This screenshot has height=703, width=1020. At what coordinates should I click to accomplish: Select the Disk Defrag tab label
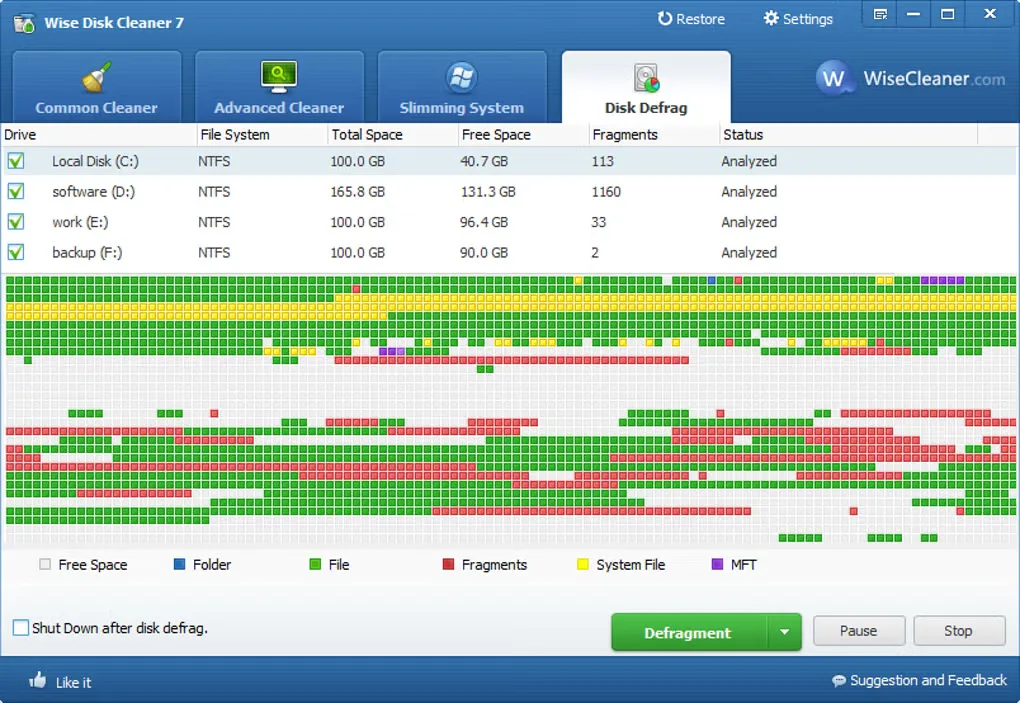tap(646, 108)
